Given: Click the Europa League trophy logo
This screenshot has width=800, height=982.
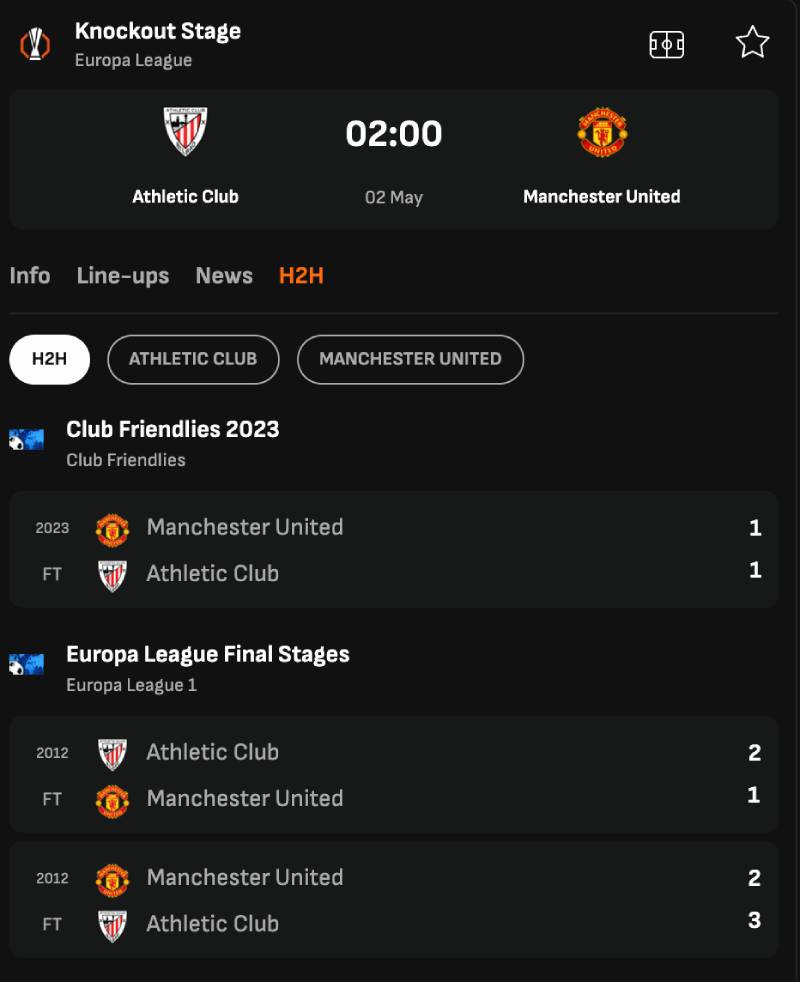Looking at the screenshot, I should [x=35, y=44].
